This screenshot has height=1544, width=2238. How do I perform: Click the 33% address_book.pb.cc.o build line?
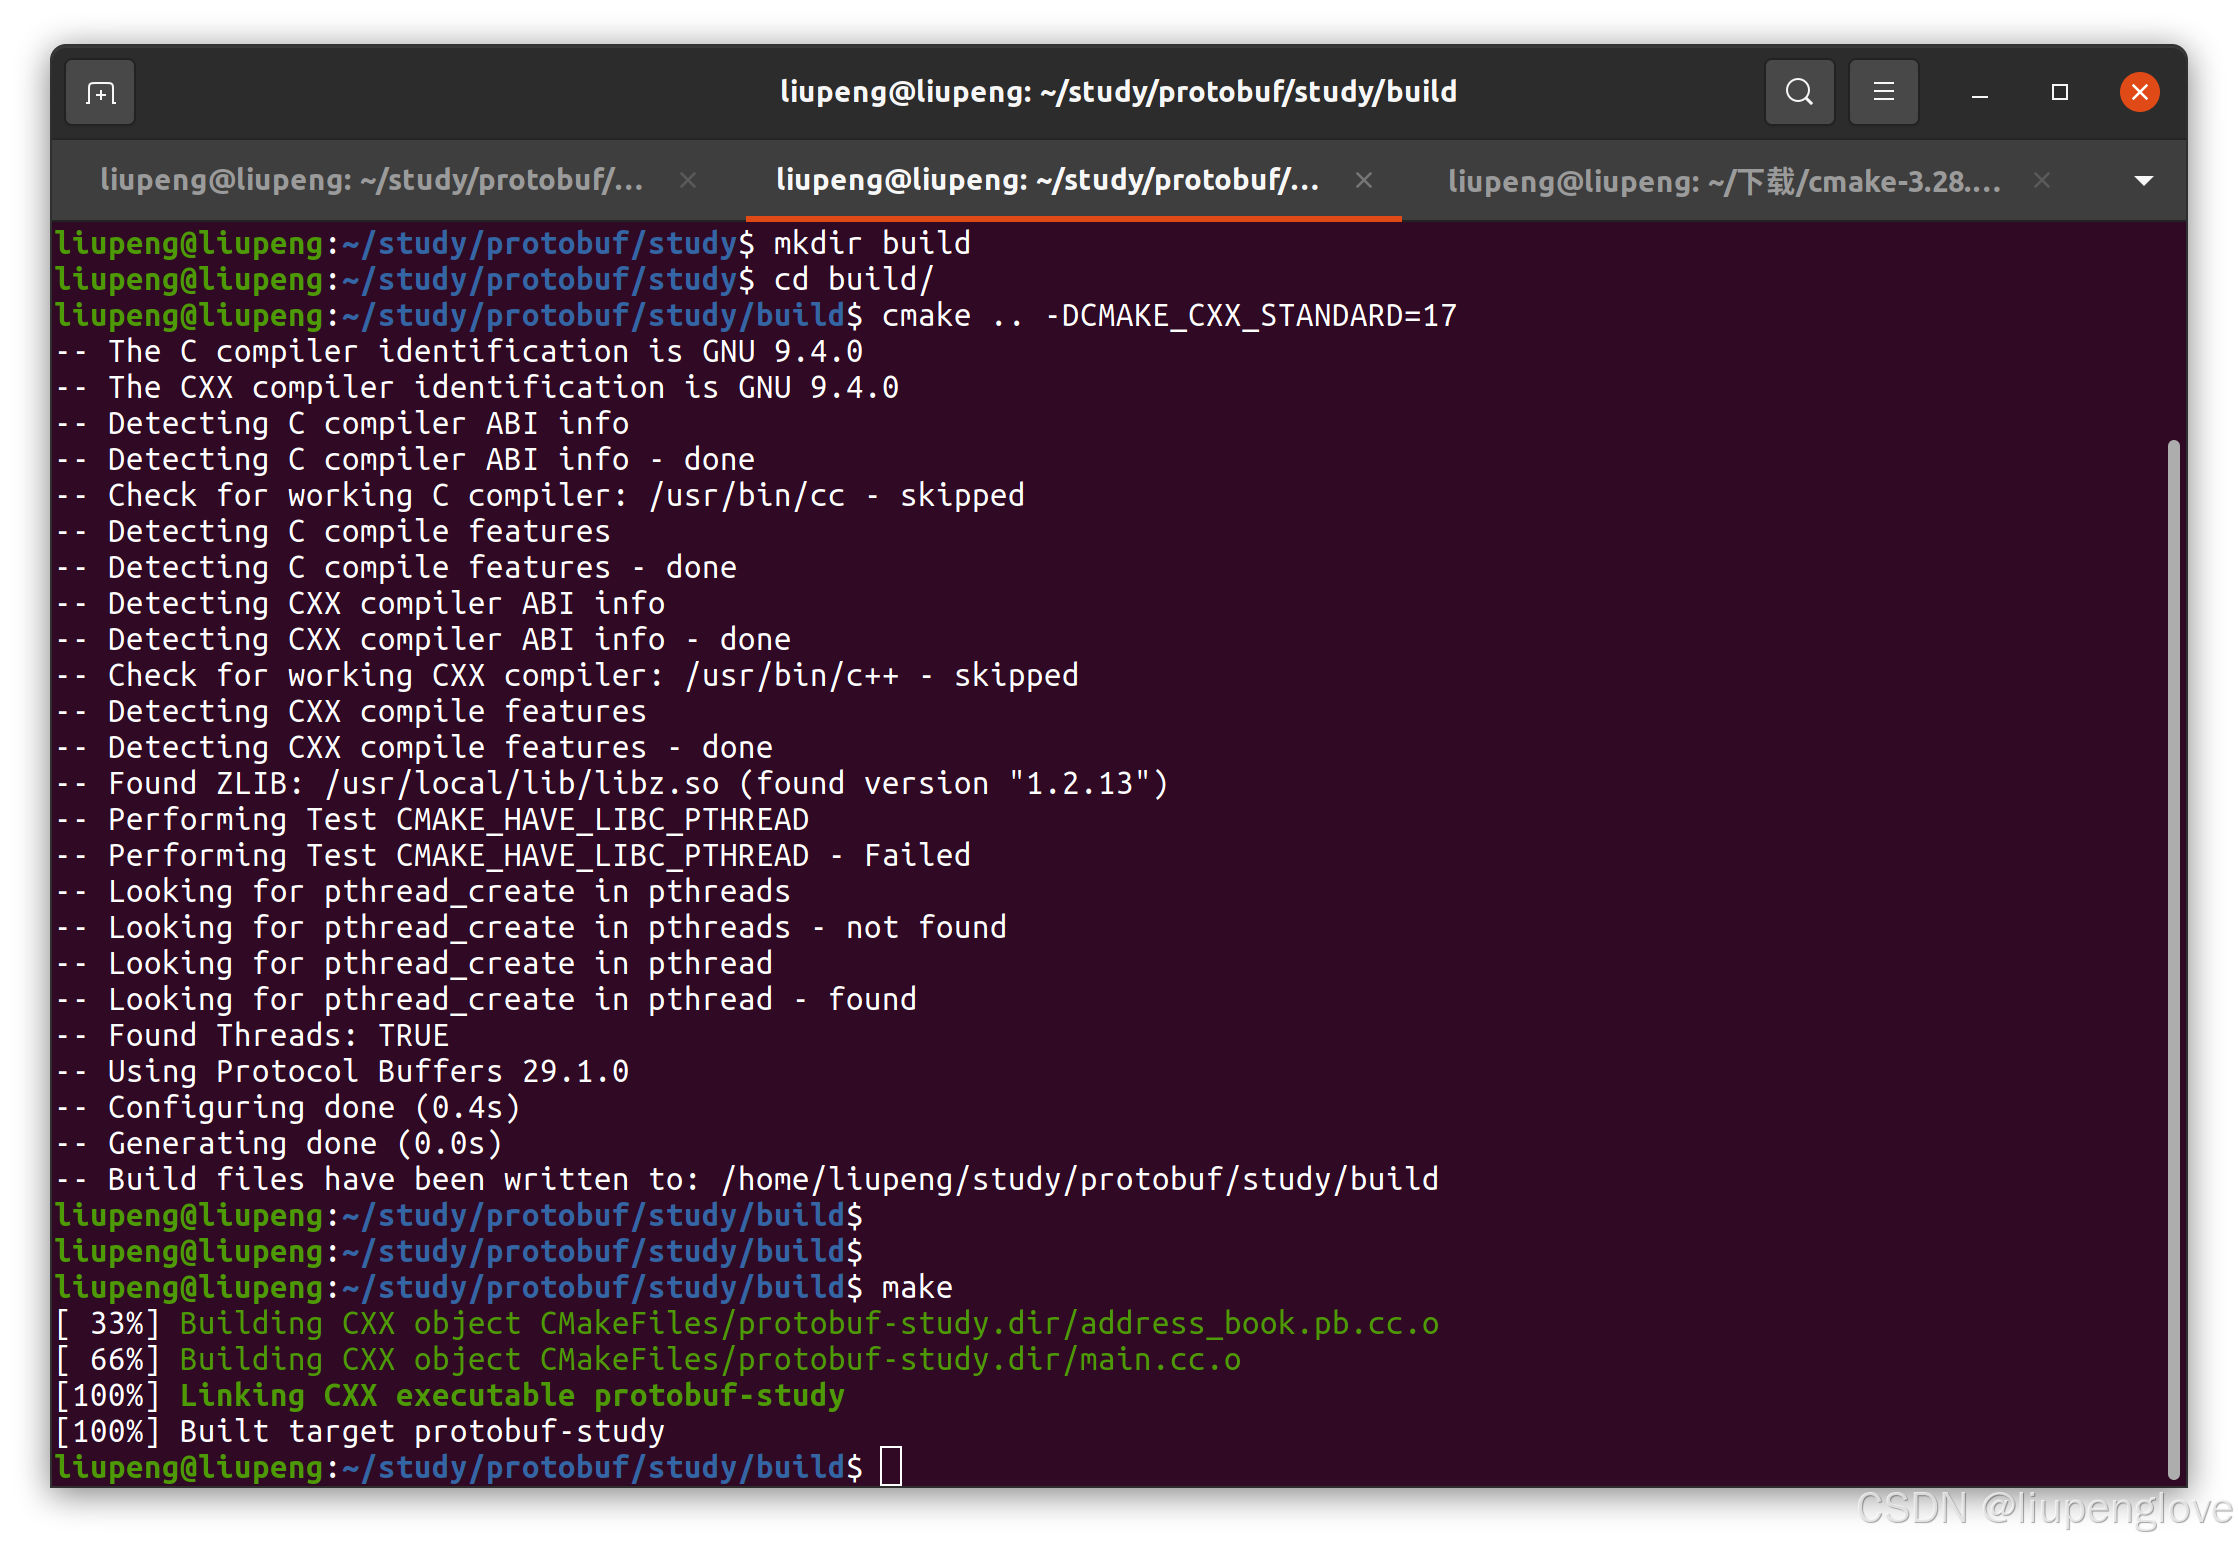747,1323
